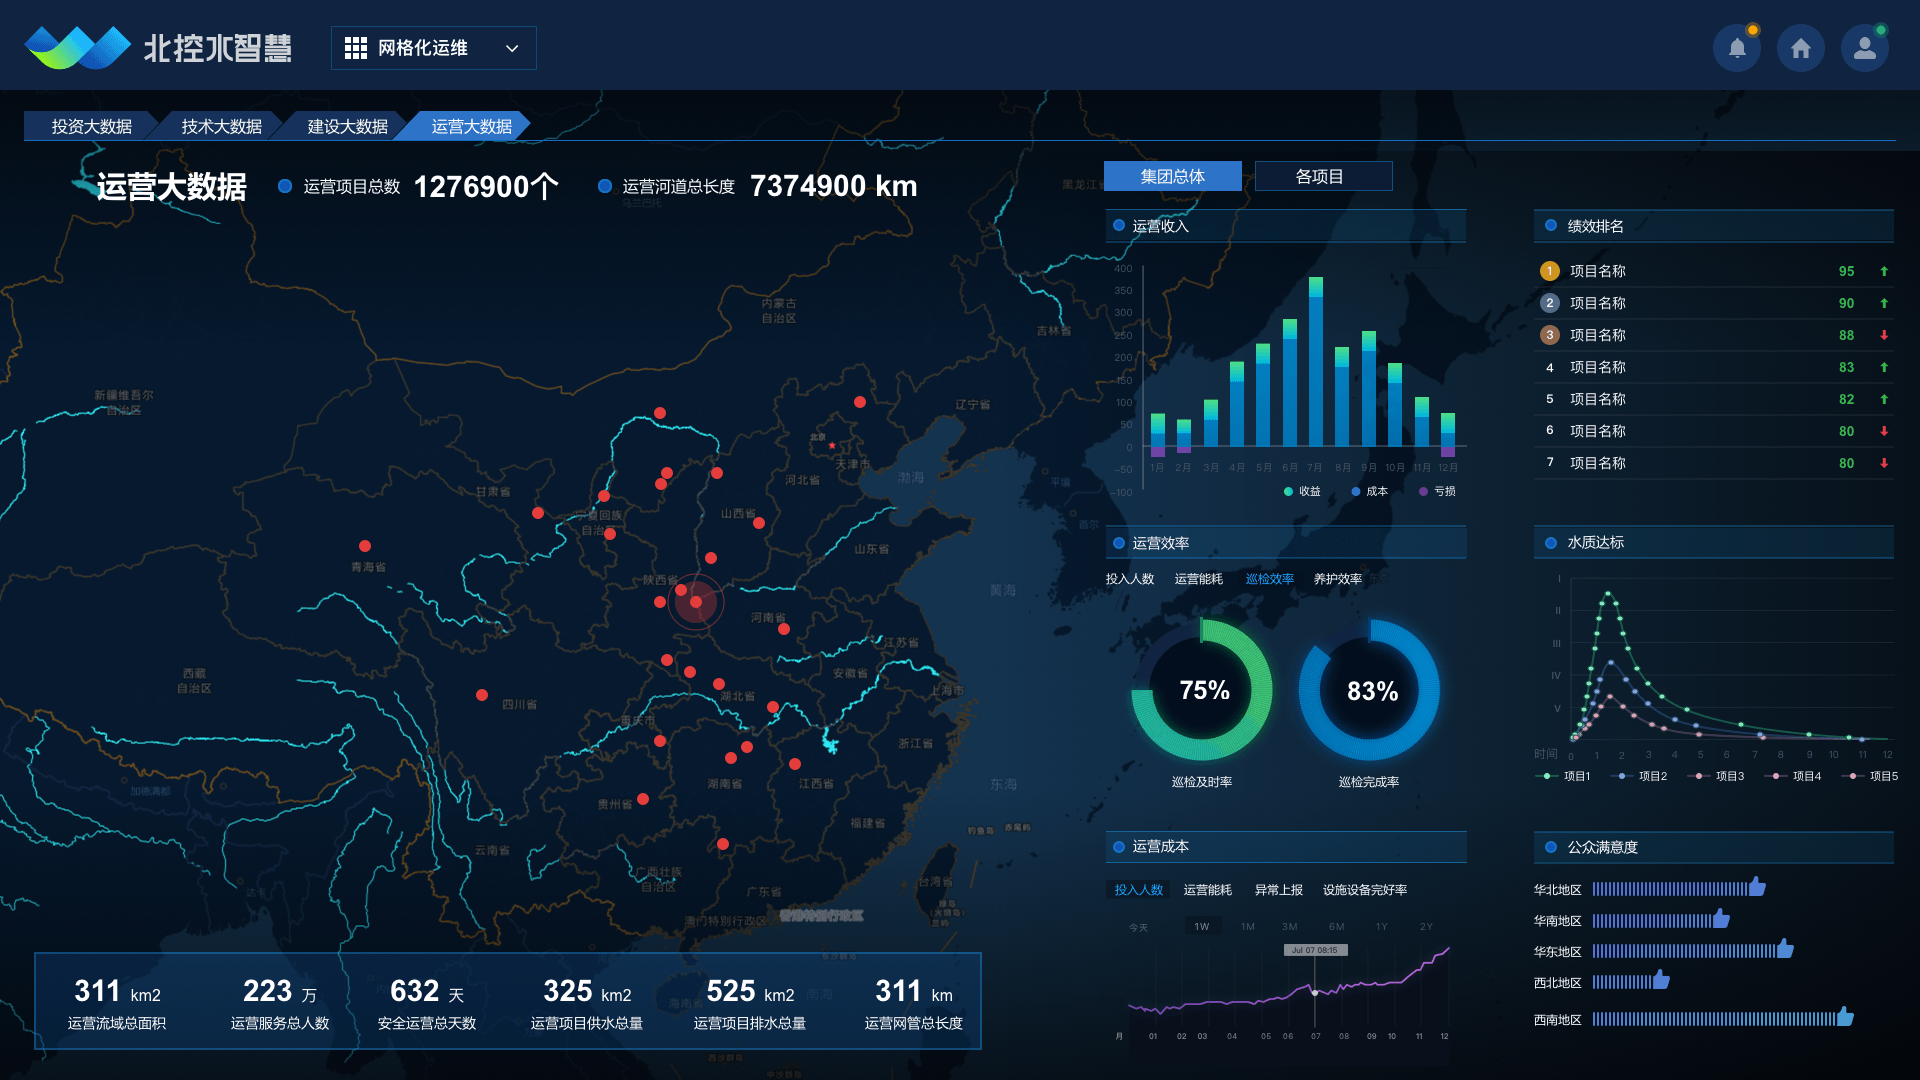Select 养护效率 under 运营效率

pyautogui.click(x=1337, y=579)
